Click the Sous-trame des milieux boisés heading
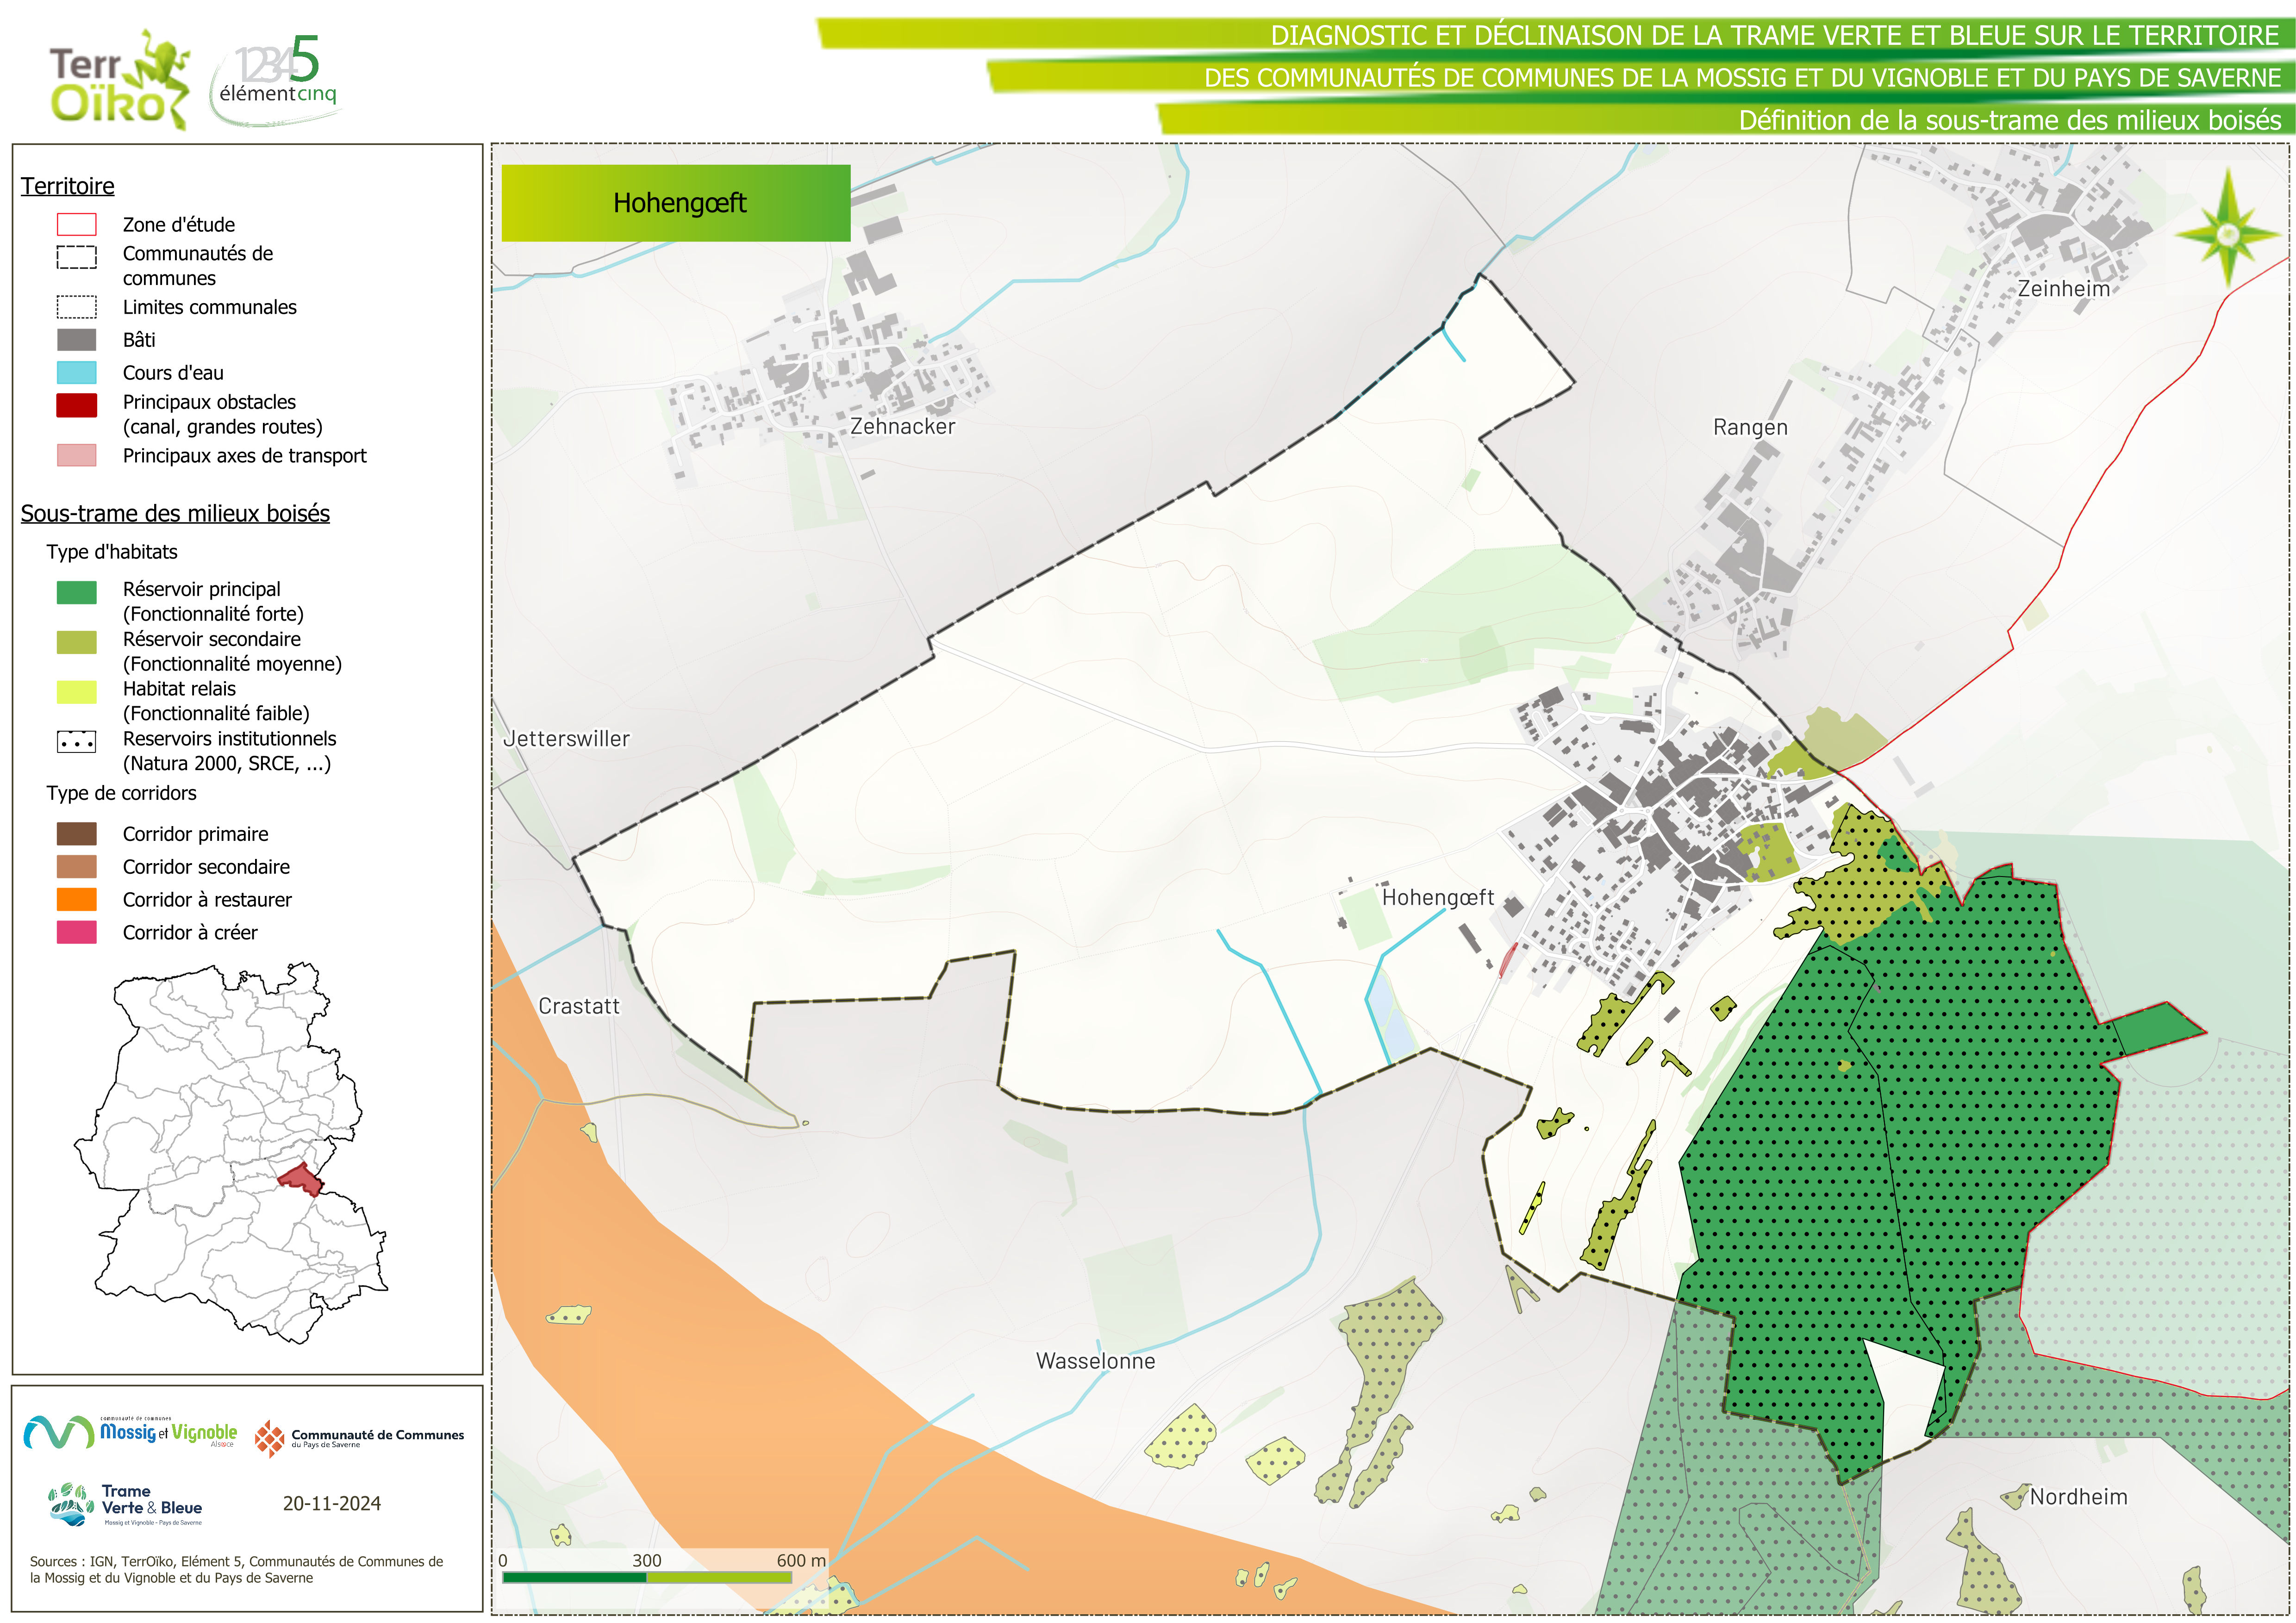2296x1623 pixels. click(175, 513)
